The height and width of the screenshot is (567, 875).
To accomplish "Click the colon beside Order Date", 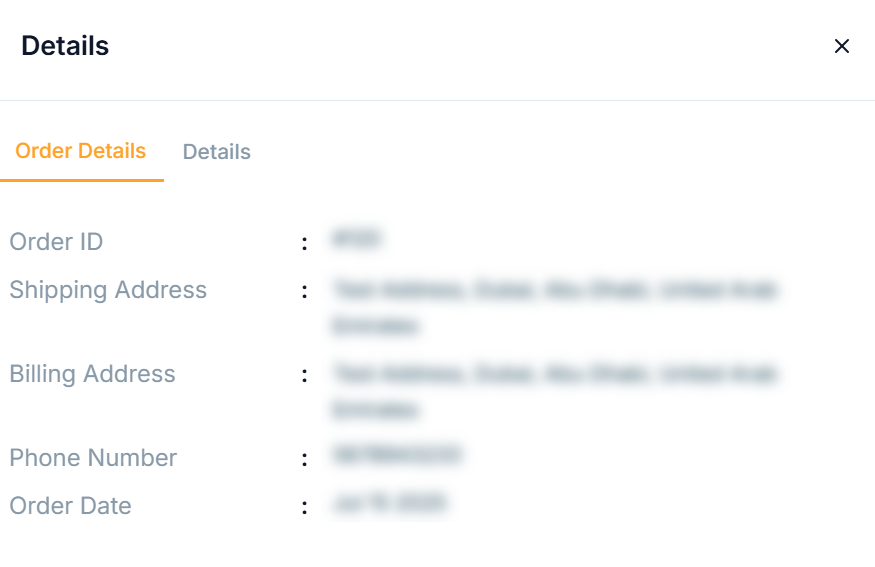I will pyautogui.click(x=304, y=507).
